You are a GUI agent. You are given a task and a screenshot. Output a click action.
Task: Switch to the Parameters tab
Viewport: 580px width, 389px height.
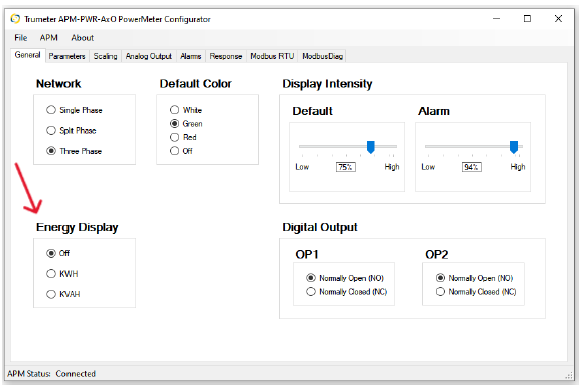(67, 56)
